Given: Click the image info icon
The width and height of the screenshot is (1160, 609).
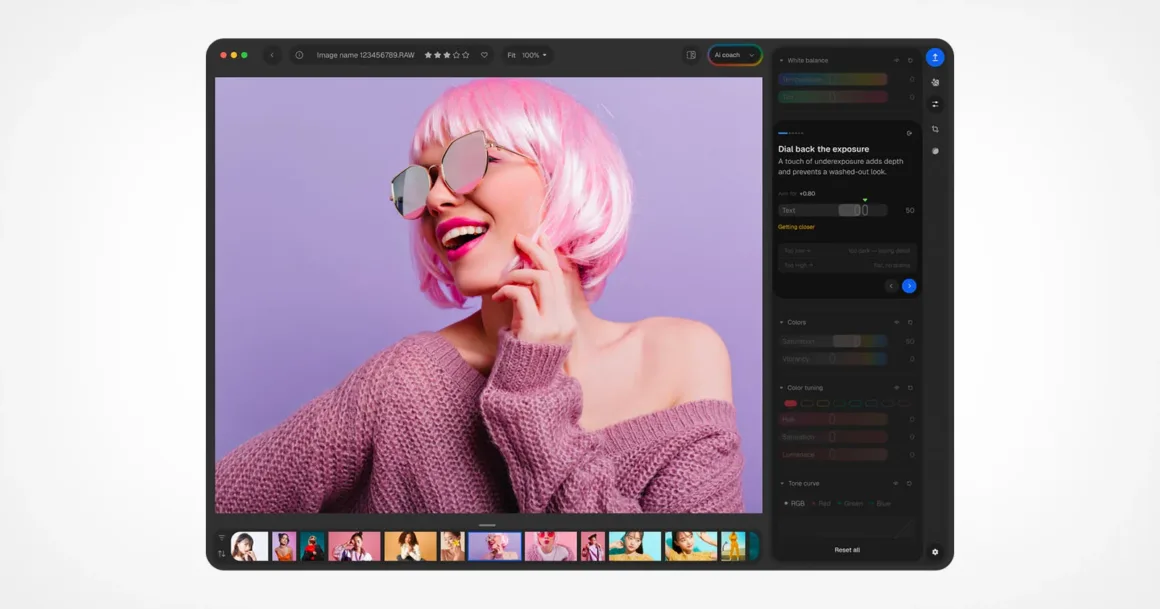Looking at the screenshot, I should (299, 55).
